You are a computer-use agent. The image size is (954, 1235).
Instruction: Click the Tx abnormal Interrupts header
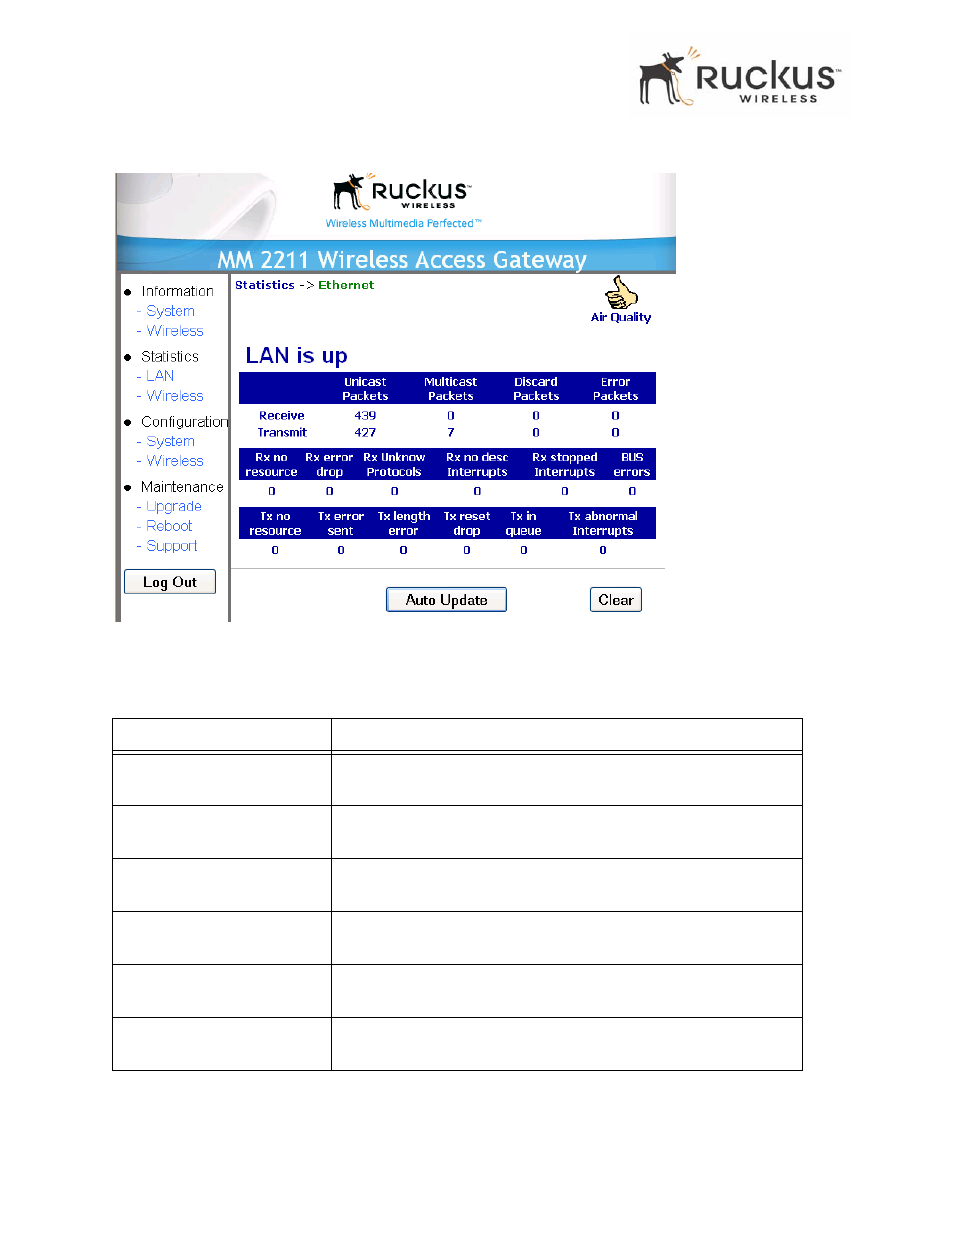click(x=603, y=524)
